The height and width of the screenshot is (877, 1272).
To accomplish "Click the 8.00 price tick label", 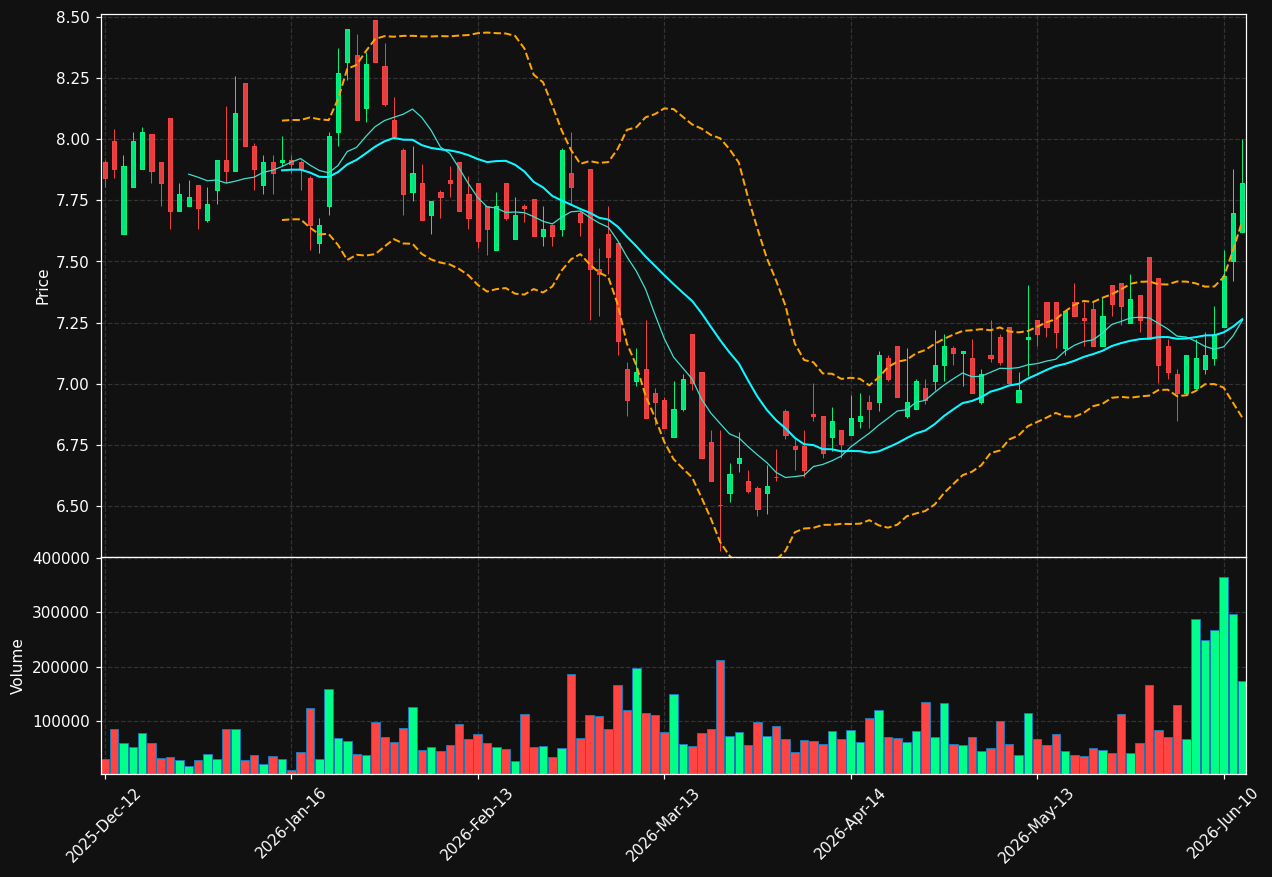I will (73, 139).
